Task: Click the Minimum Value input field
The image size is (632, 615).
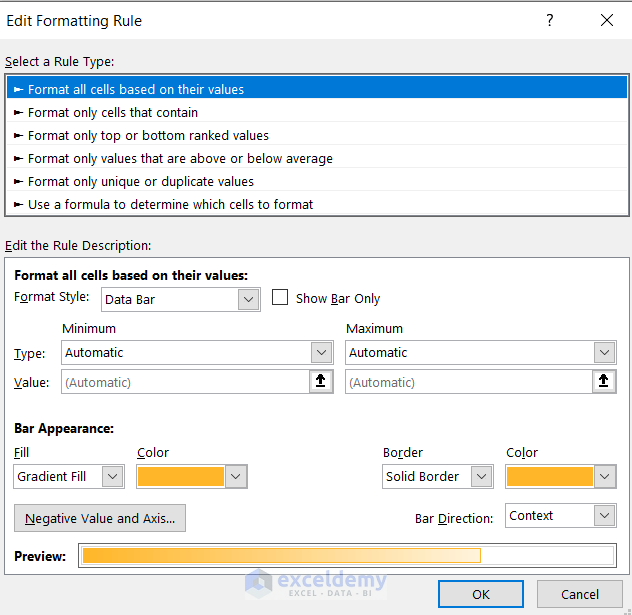Action: [x=185, y=382]
